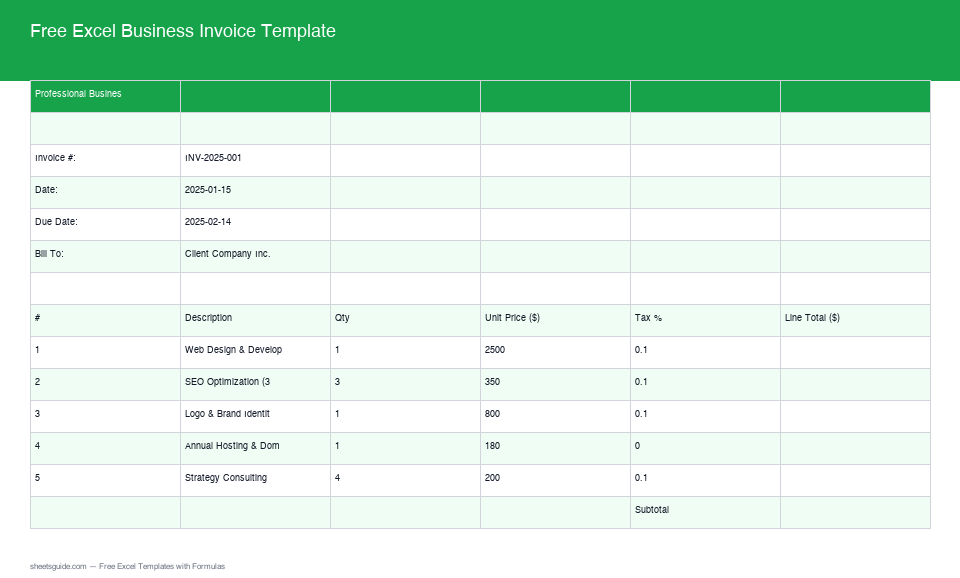Select the 'Strategy Consulting' cell
960x578 pixels.
coord(255,479)
